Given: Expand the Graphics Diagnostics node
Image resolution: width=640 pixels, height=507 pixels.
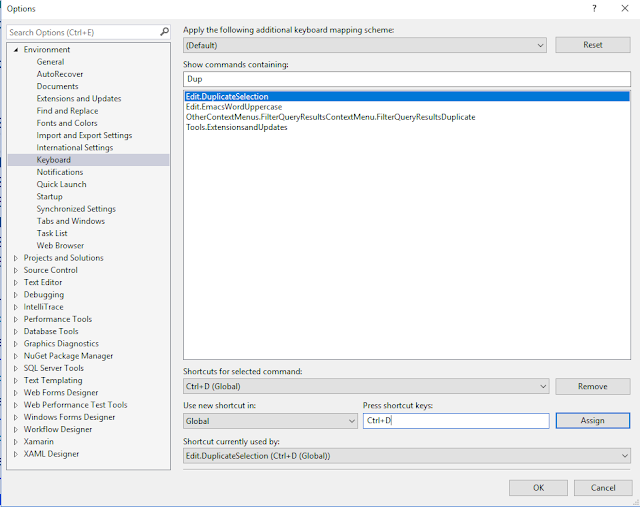Looking at the screenshot, I should point(16,344).
